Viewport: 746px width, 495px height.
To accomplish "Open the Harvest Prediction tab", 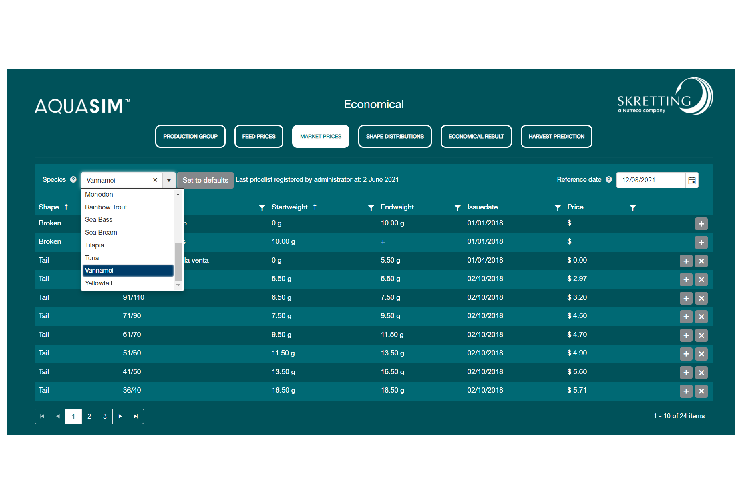I will (556, 136).
